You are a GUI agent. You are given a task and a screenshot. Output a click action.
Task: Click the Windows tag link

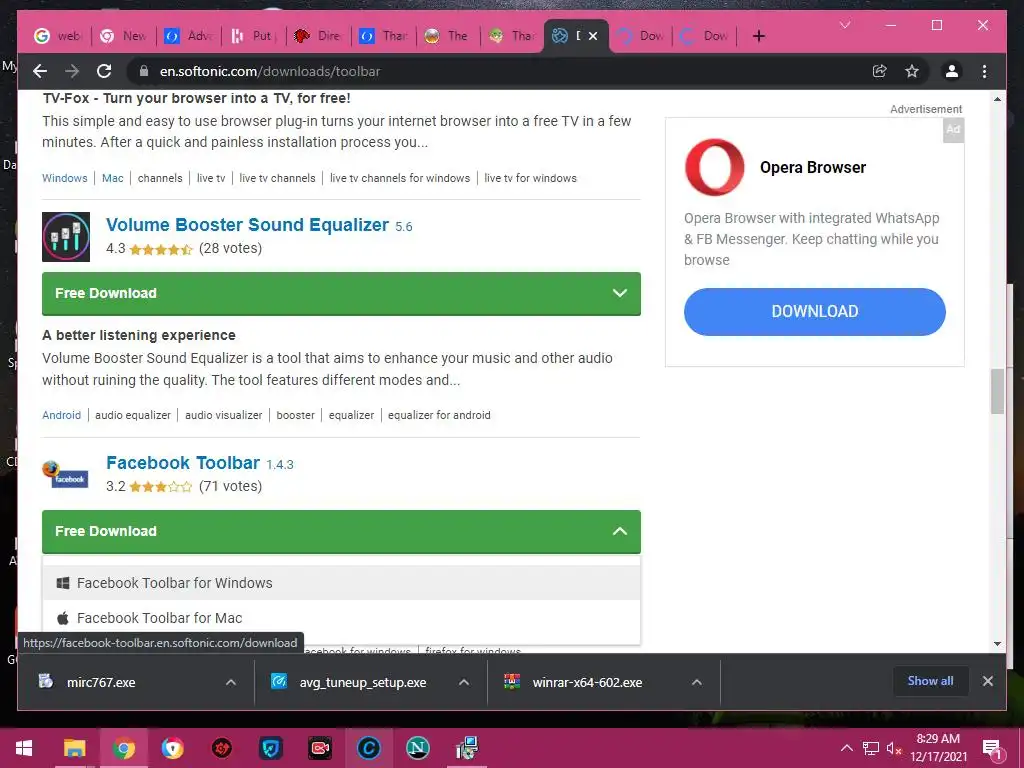(65, 178)
